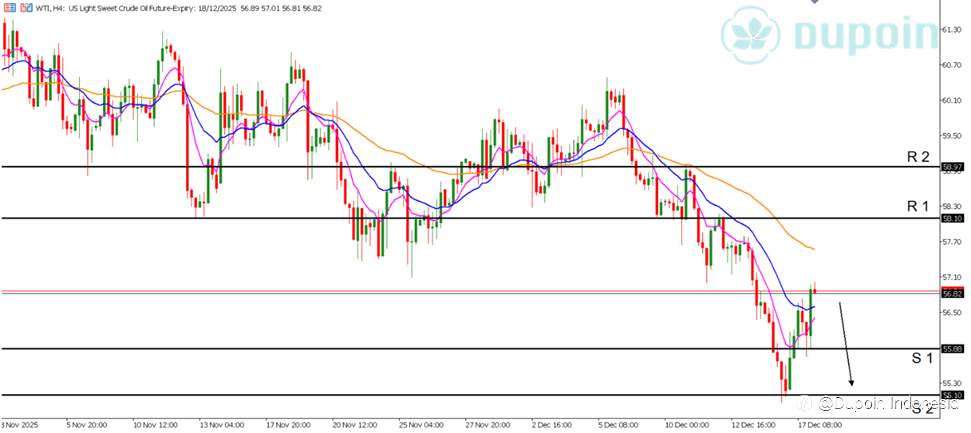971x433 pixels.
Task: Click the 58.30 price scale value
Action: click(951, 206)
